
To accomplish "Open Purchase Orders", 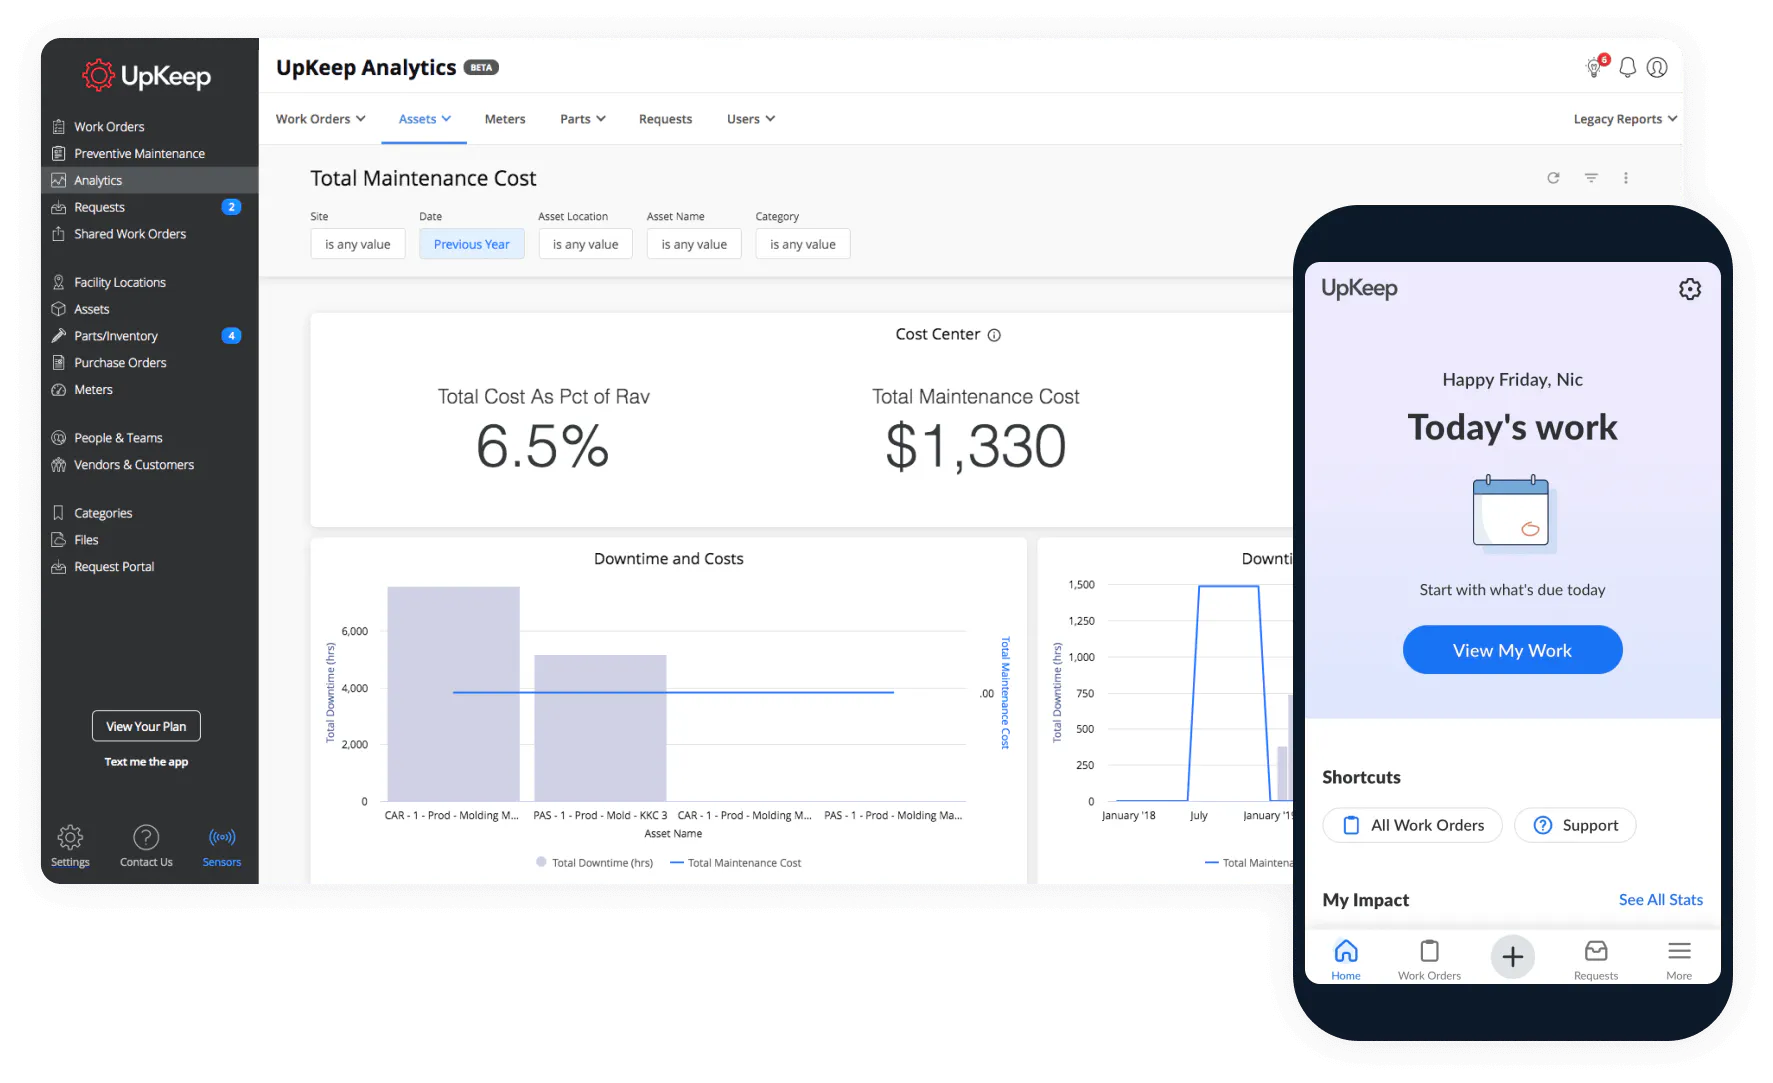I will (148, 363).
